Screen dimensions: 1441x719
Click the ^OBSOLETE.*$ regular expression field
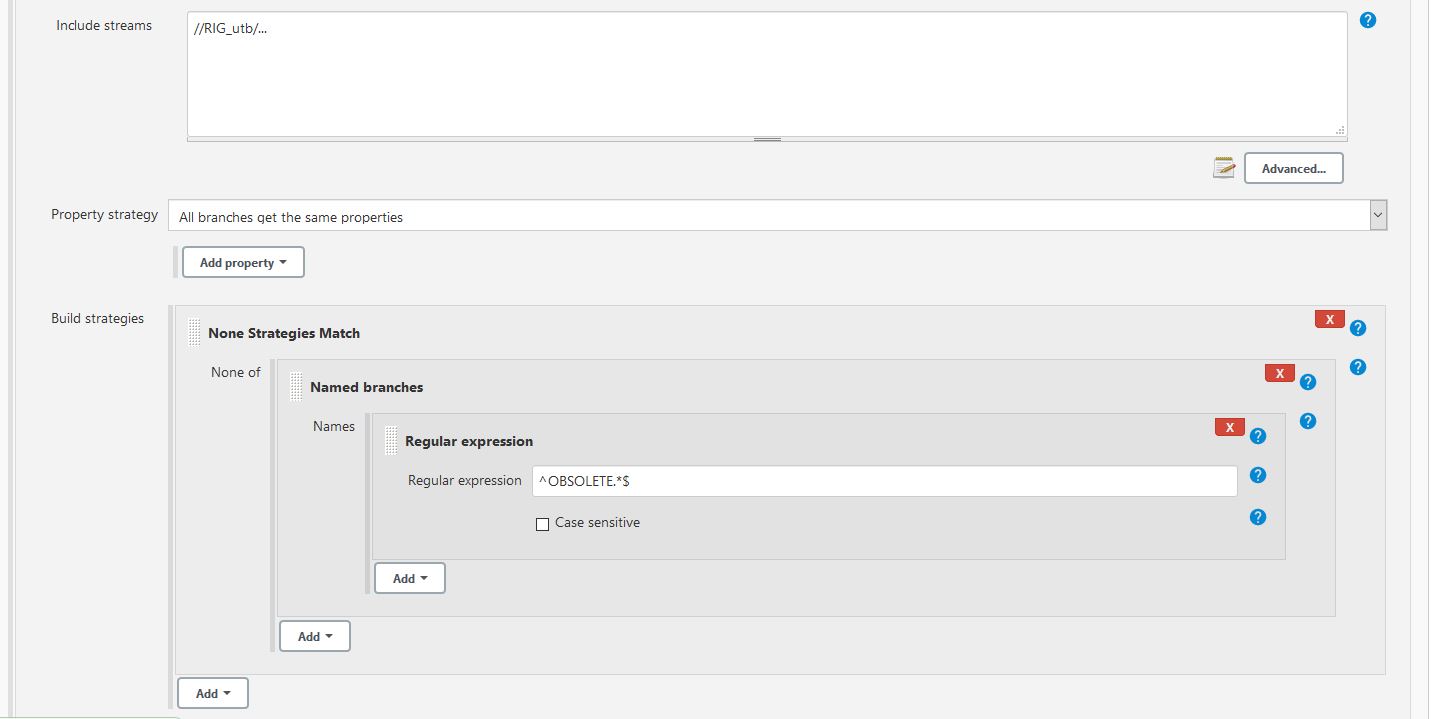tap(885, 481)
